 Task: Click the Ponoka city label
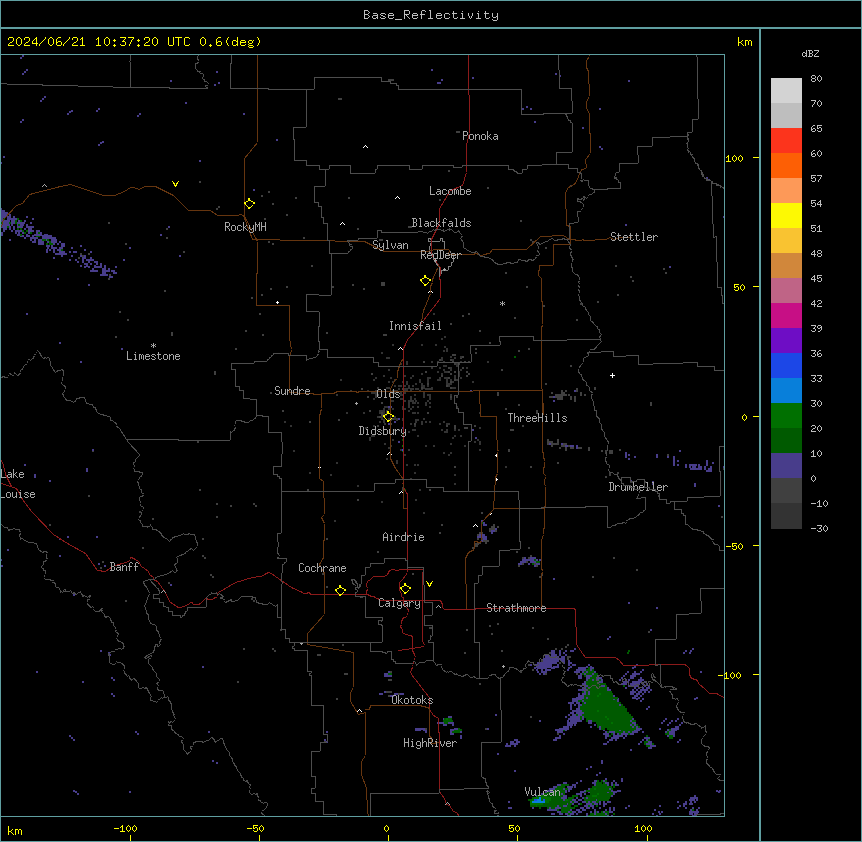coord(480,136)
